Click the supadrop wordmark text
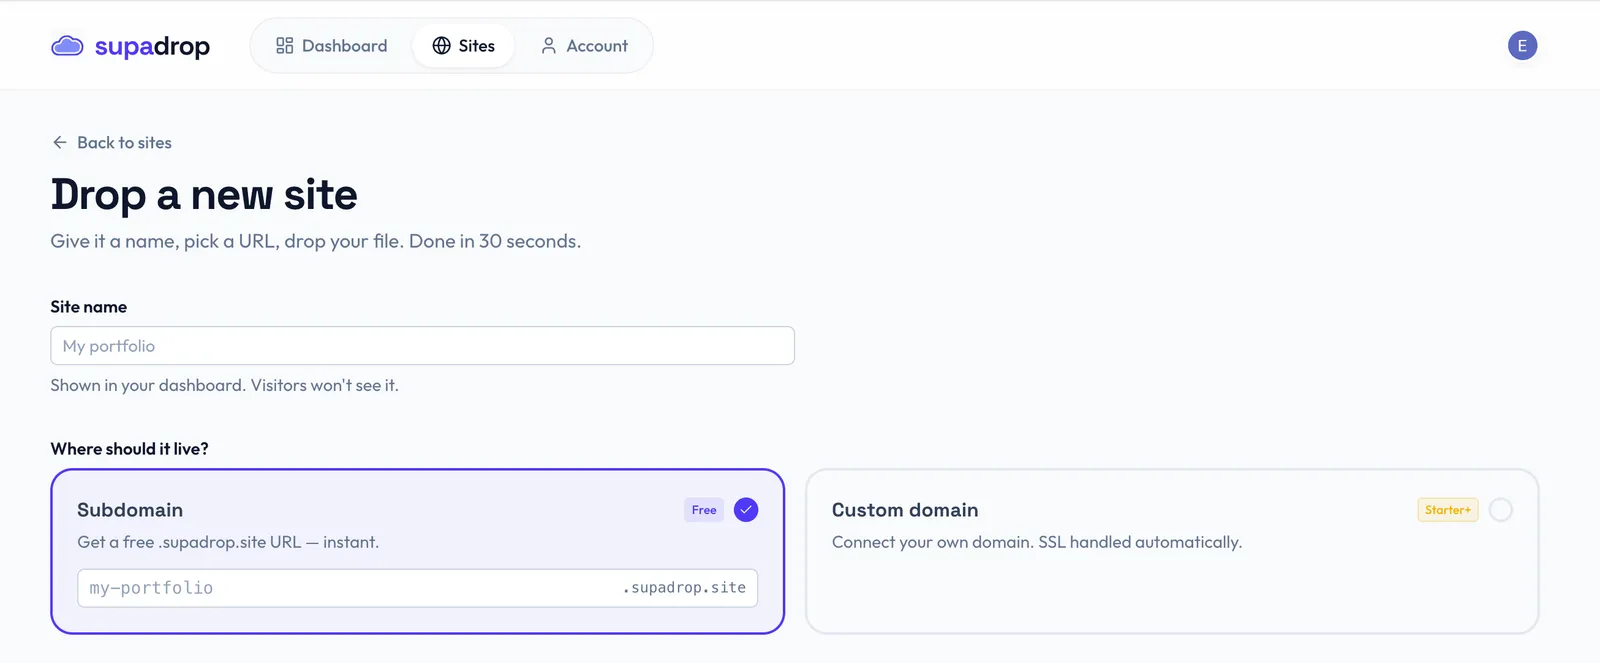Screen dimensions: 1600x663 (152, 46)
